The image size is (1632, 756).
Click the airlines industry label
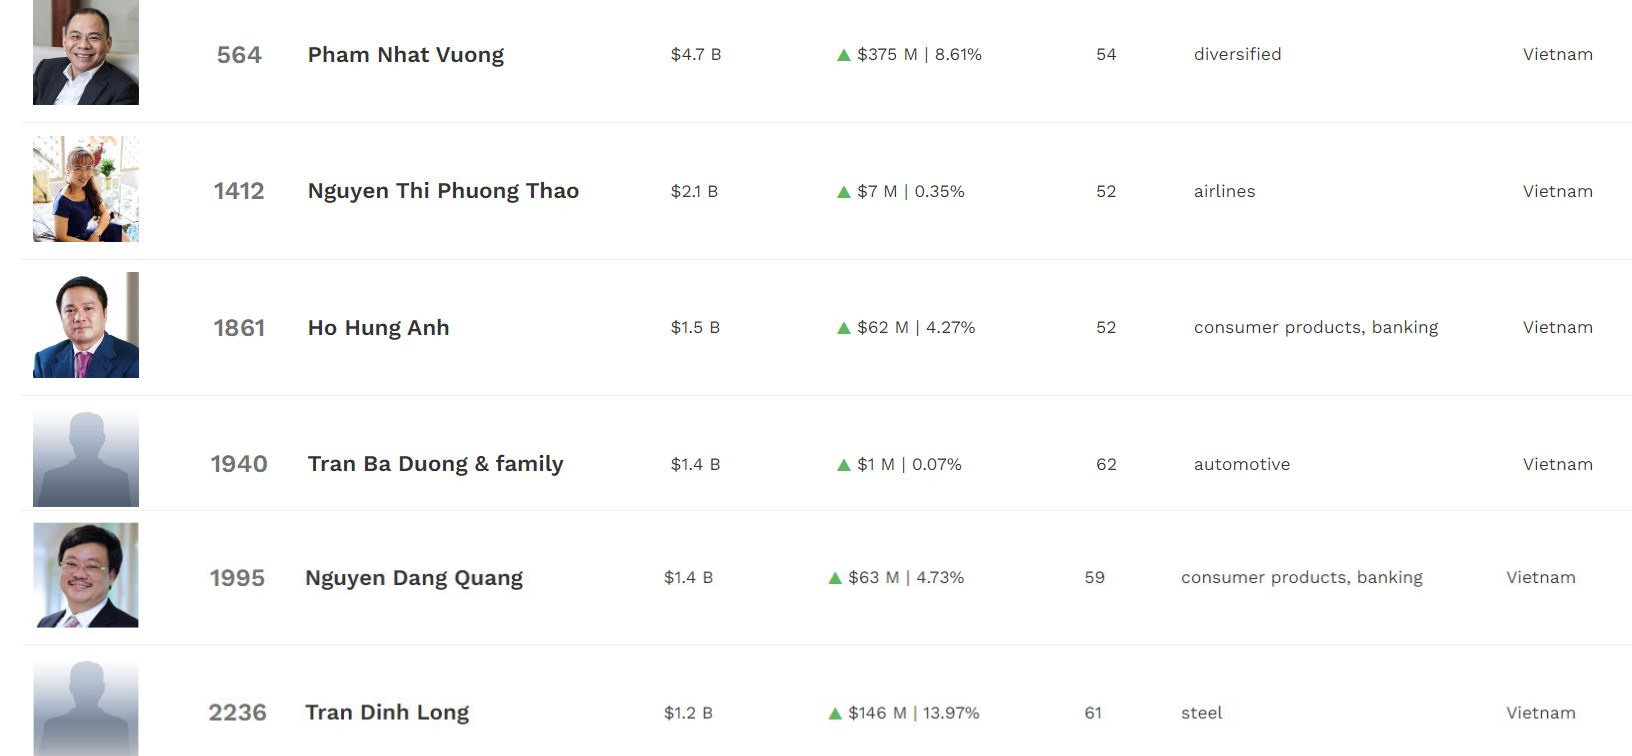point(1224,191)
